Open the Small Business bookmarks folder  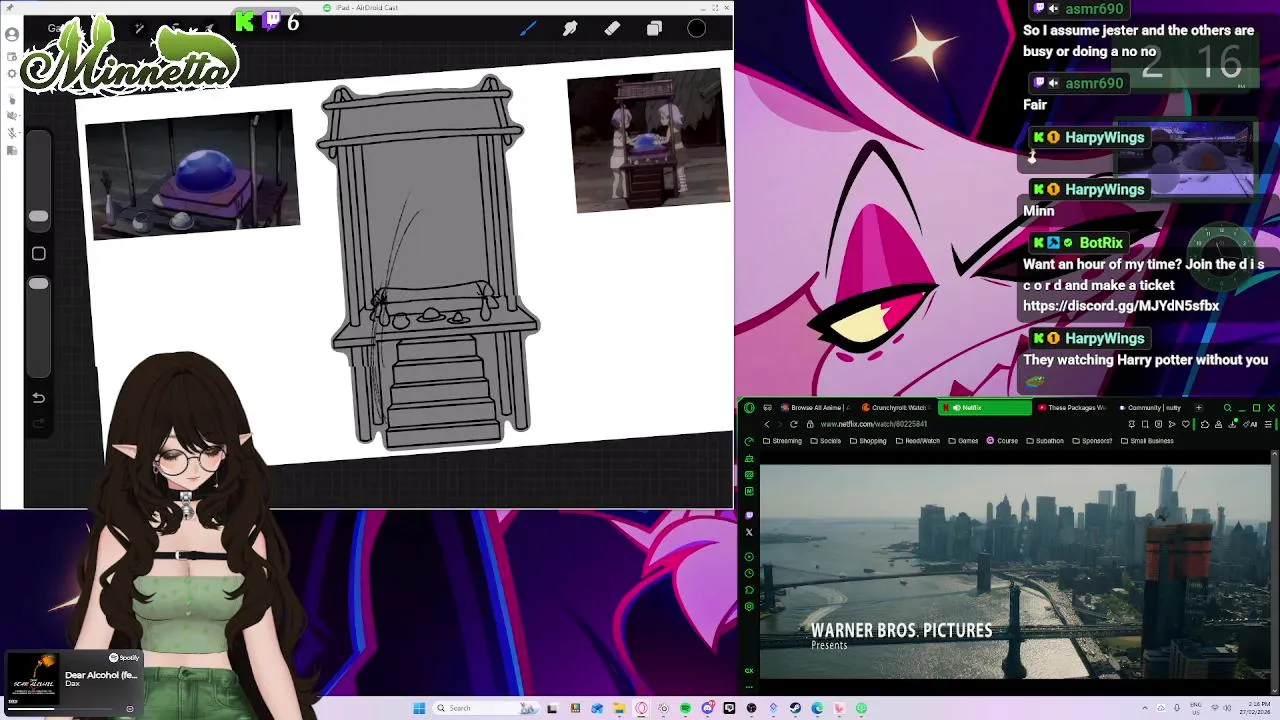point(1148,441)
